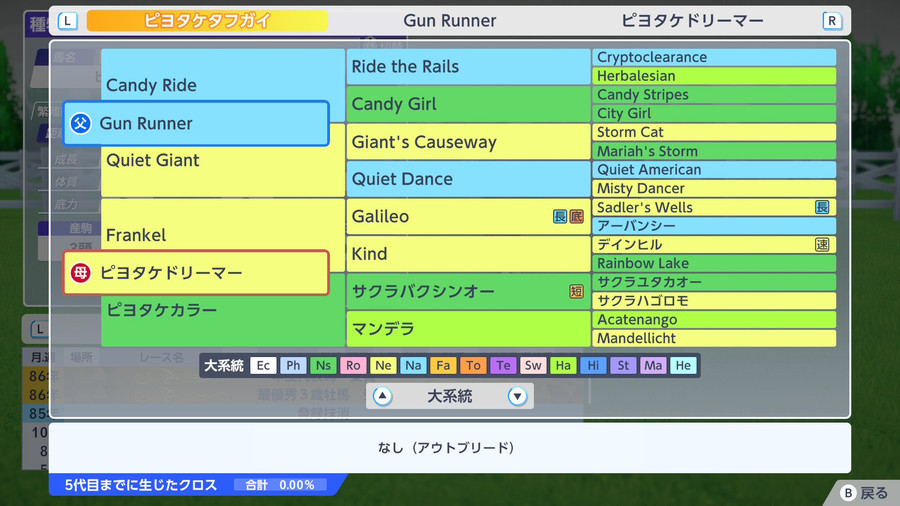Viewport: 900px width, 506px height.
Task: Select the ピヨタケドリーマー dam cell
Action: (196, 273)
